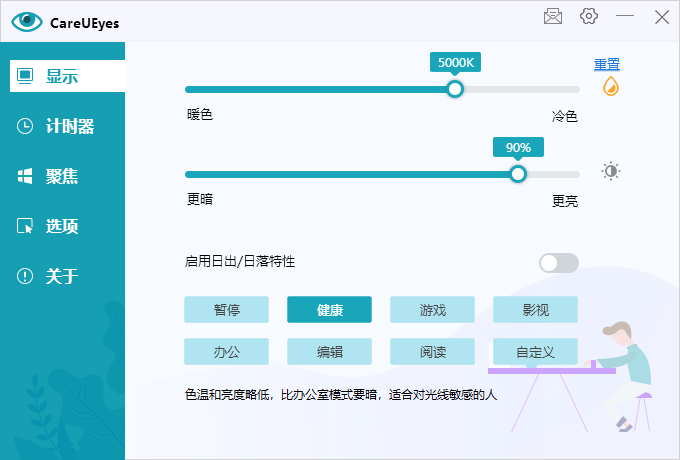680x460 pixels.
Task: Select the 影视 mode button
Action: tap(535, 310)
